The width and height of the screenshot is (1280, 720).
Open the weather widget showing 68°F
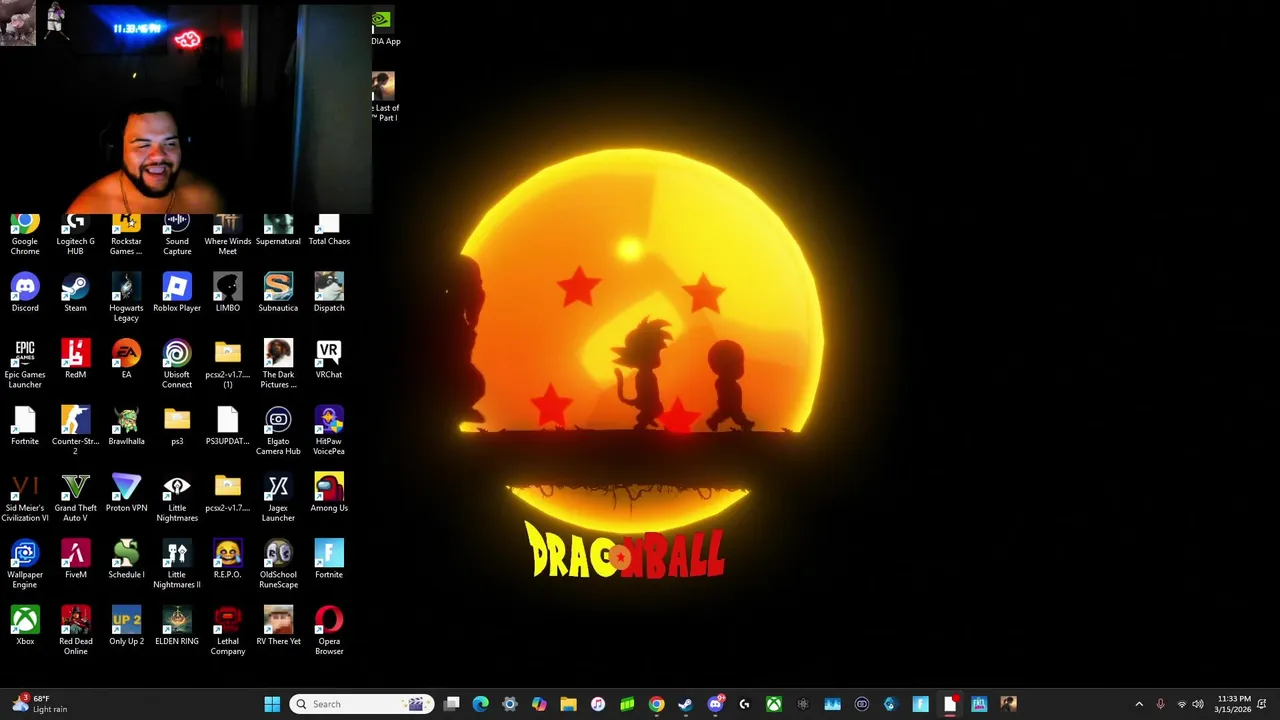coord(40,704)
